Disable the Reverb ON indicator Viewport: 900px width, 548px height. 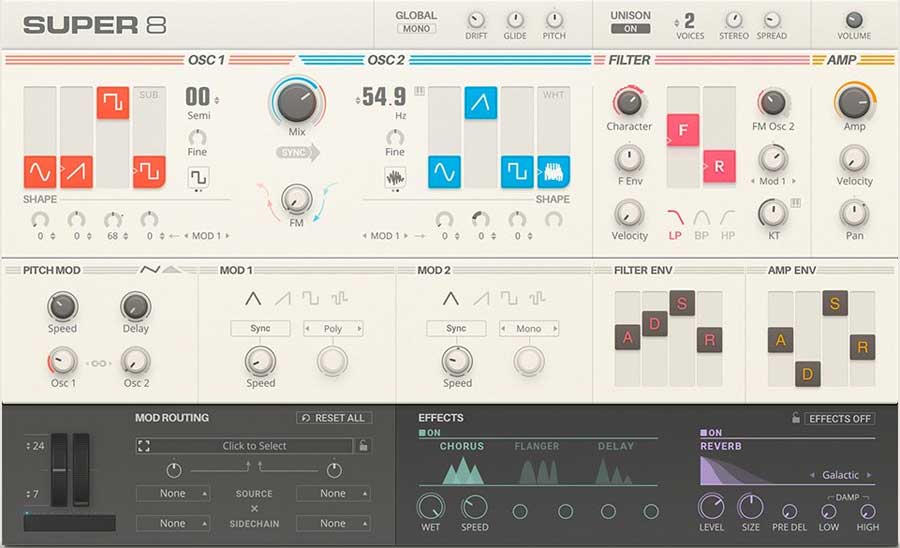click(x=711, y=433)
